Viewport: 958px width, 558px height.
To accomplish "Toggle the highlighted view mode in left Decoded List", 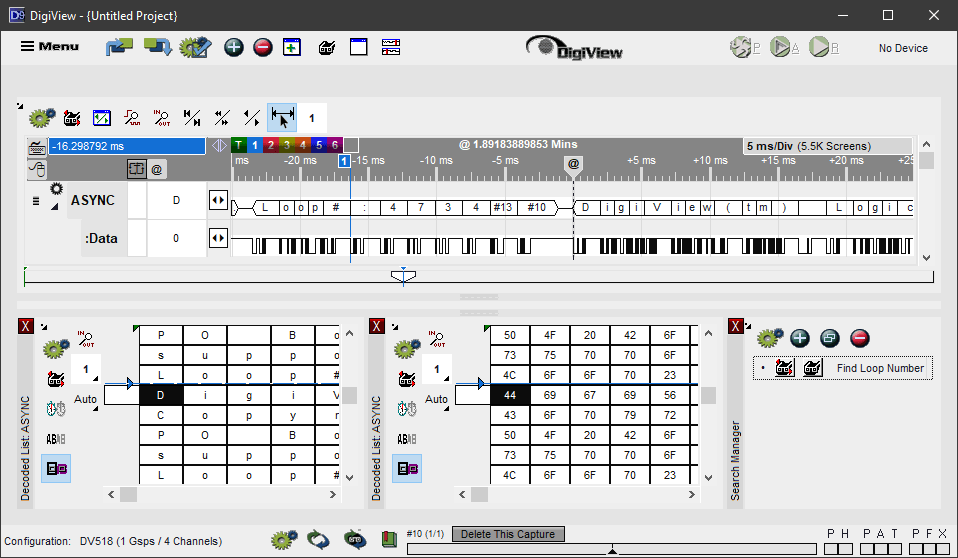I will (56, 467).
